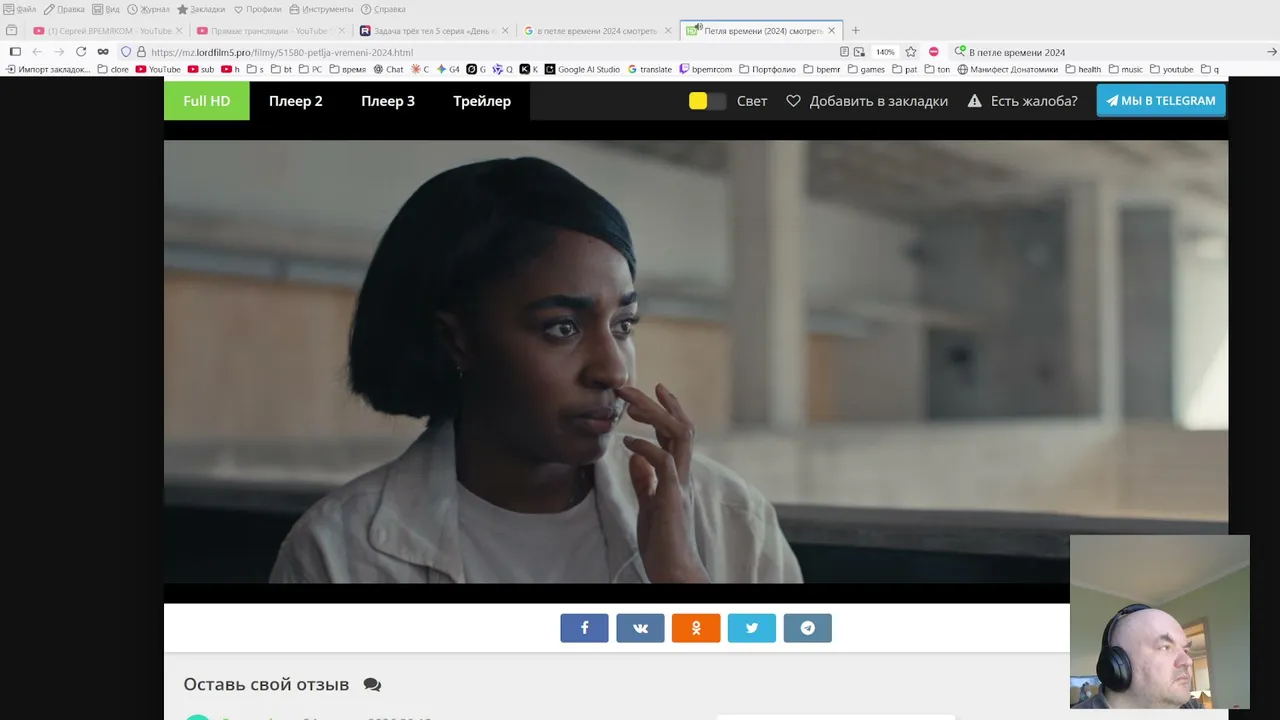
Task: Open the translate bookmark
Action: pyautogui.click(x=649, y=69)
